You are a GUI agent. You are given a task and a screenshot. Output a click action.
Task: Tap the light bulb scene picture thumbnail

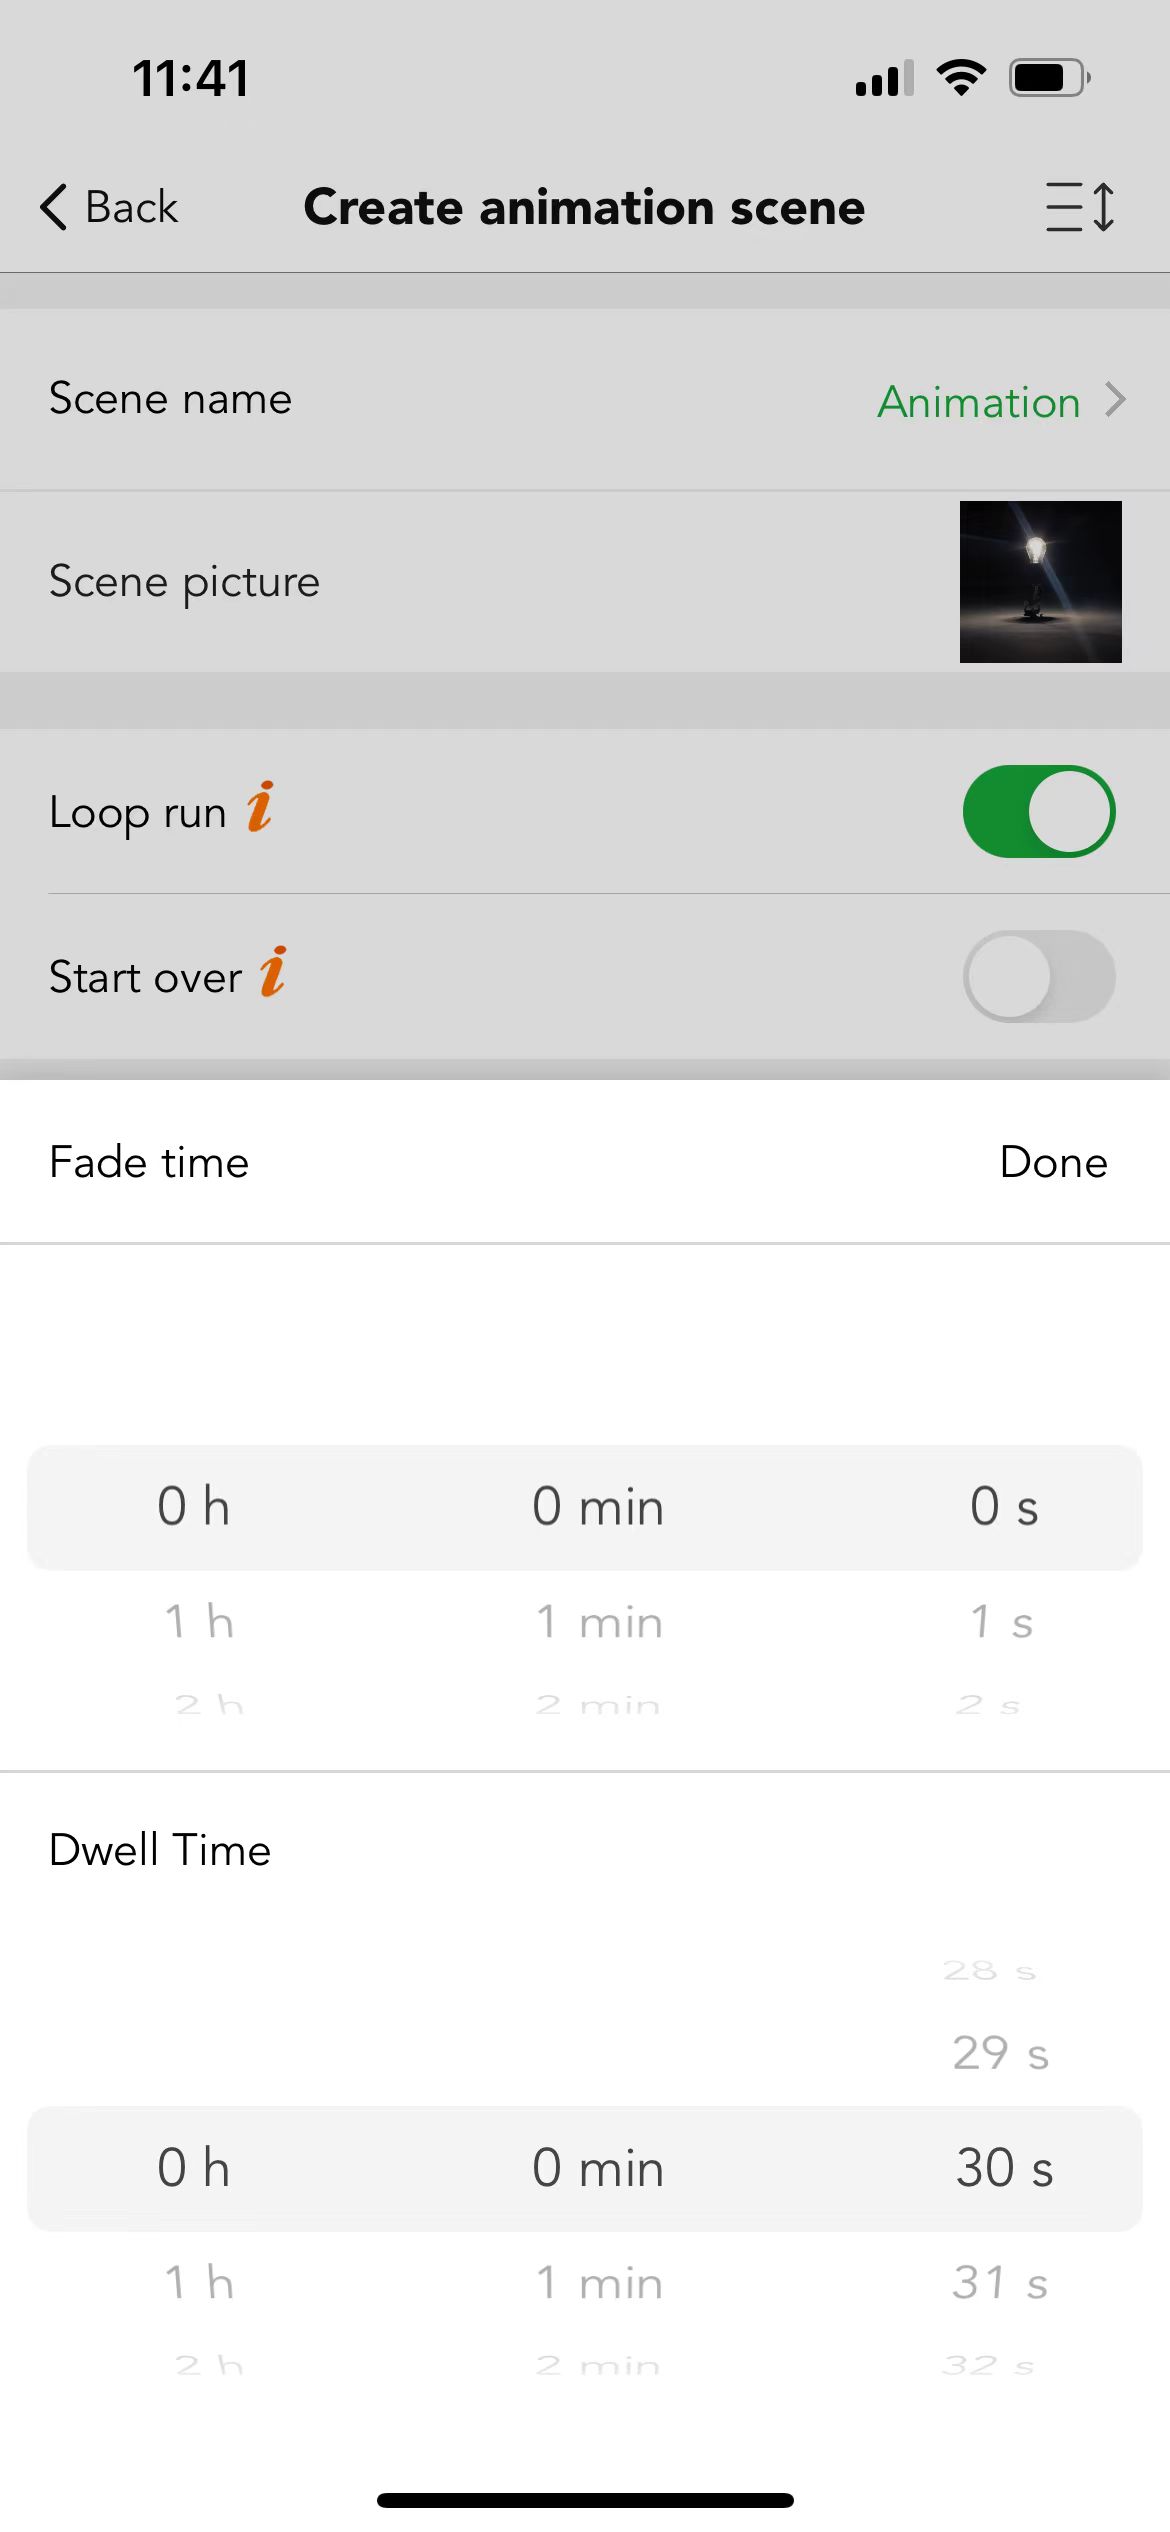tap(1041, 582)
